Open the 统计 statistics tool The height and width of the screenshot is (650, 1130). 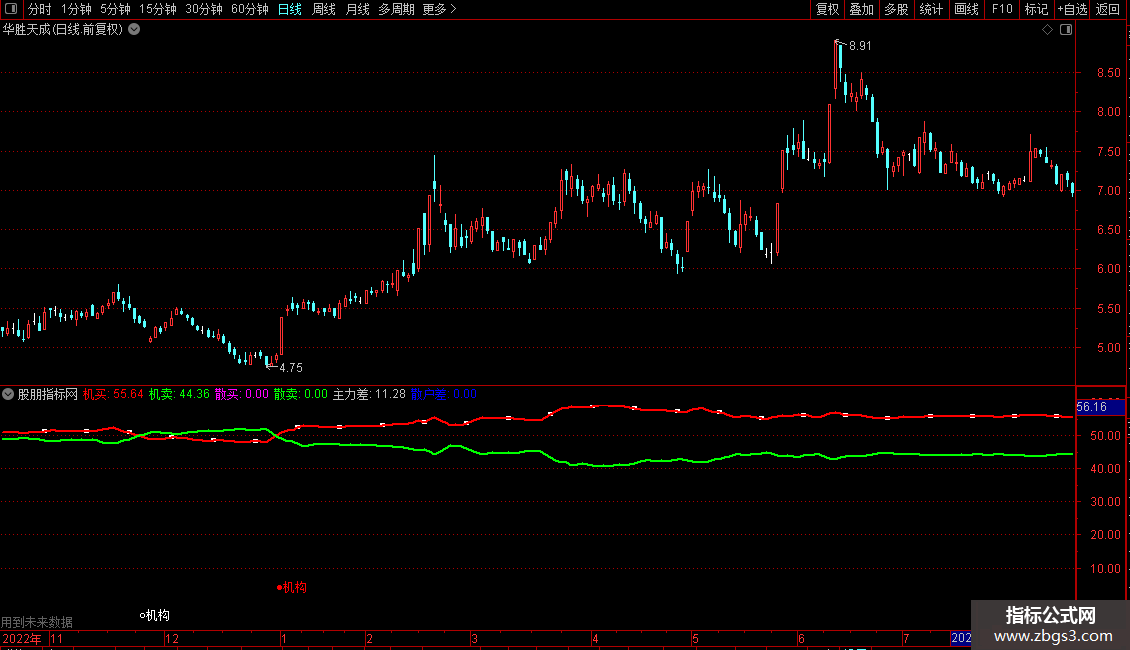(930, 9)
